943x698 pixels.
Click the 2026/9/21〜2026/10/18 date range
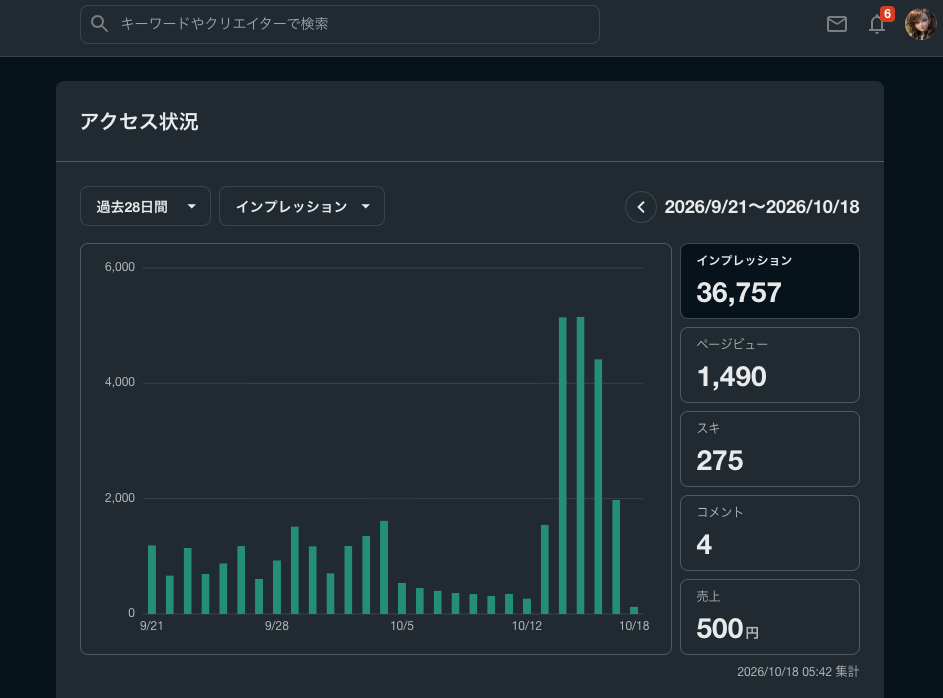point(761,207)
